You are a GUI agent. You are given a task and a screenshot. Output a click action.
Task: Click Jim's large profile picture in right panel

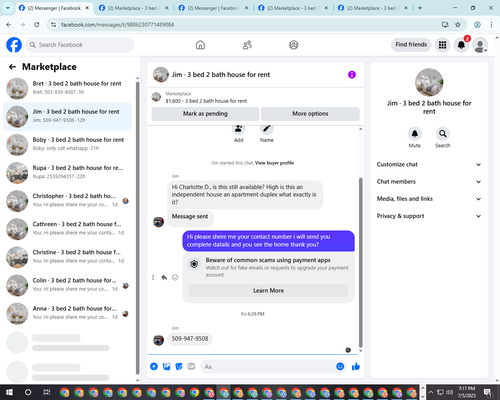(x=429, y=82)
